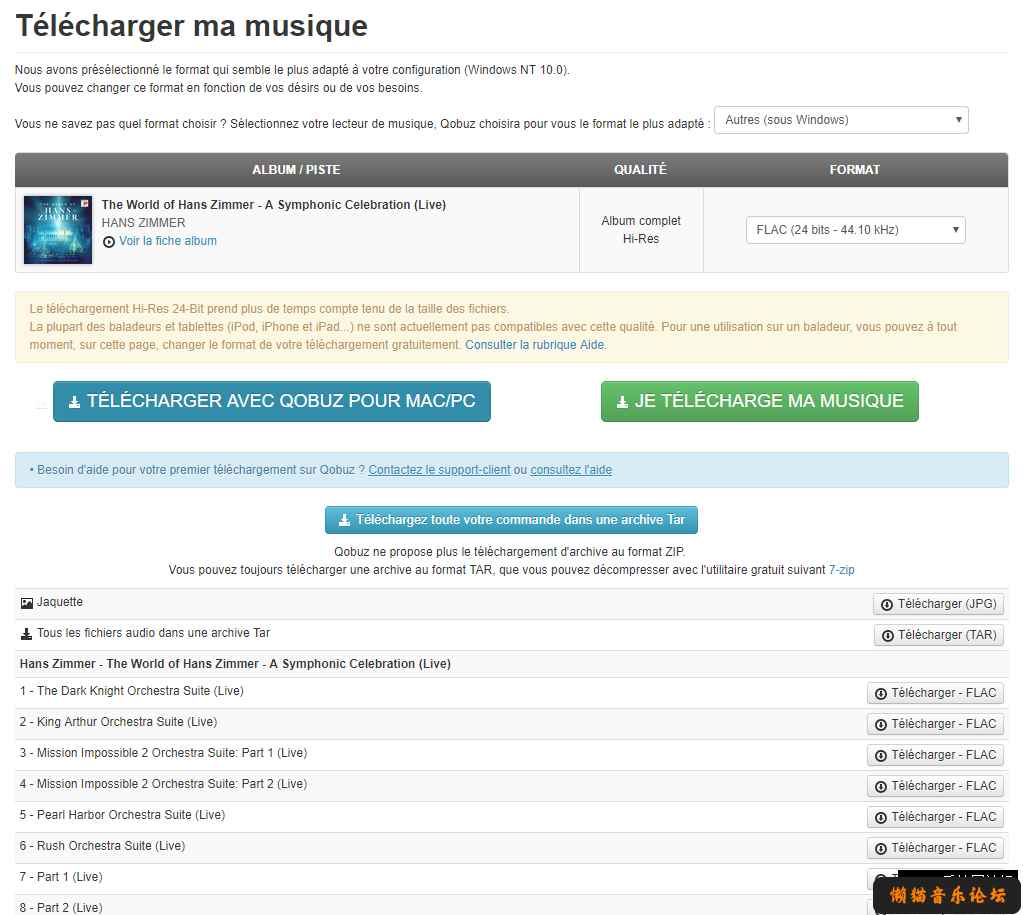This screenshot has width=1023, height=915.
Task: Click 'Tous les fichiers audio dans une archive Tar' label
Action: click(153, 633)
